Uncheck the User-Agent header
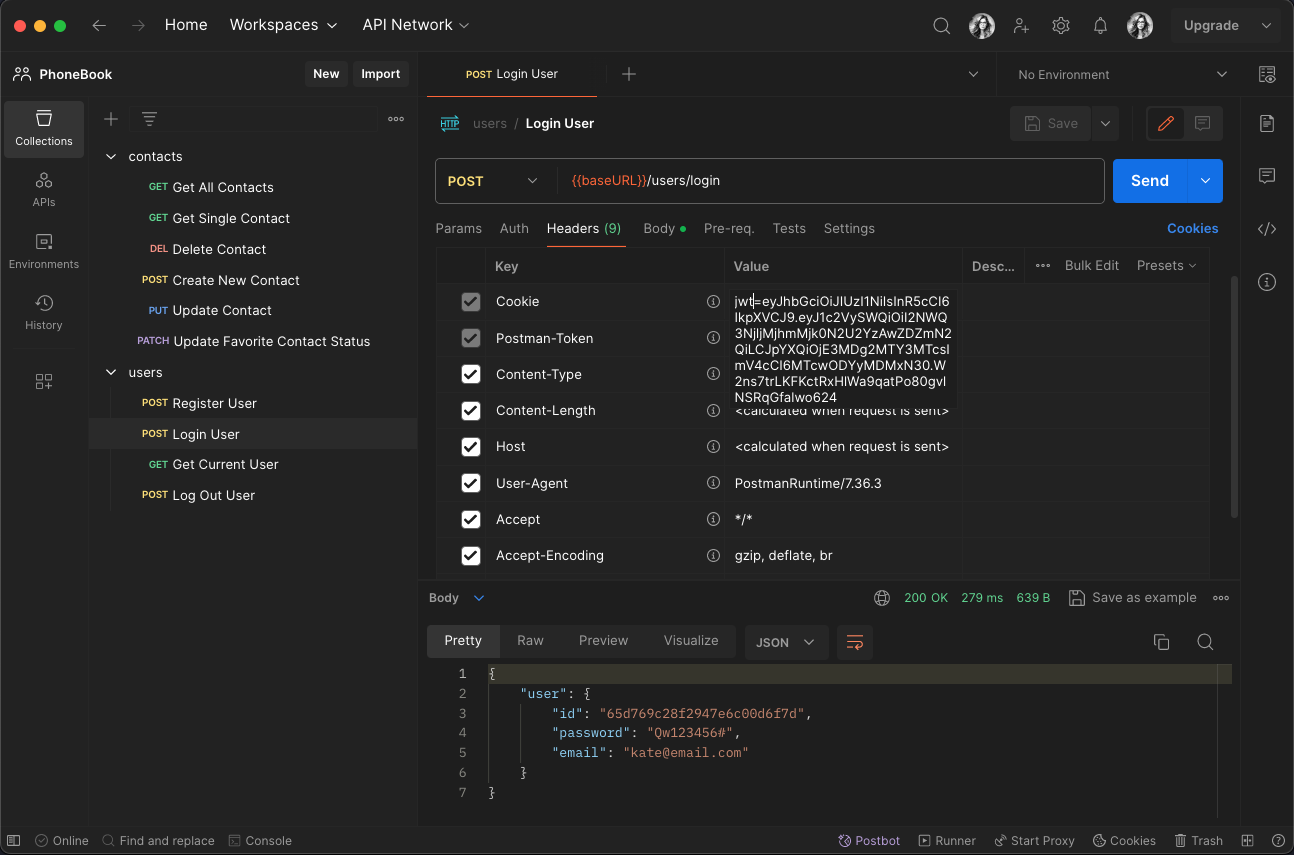1294x855 pixels. [471, 483]
